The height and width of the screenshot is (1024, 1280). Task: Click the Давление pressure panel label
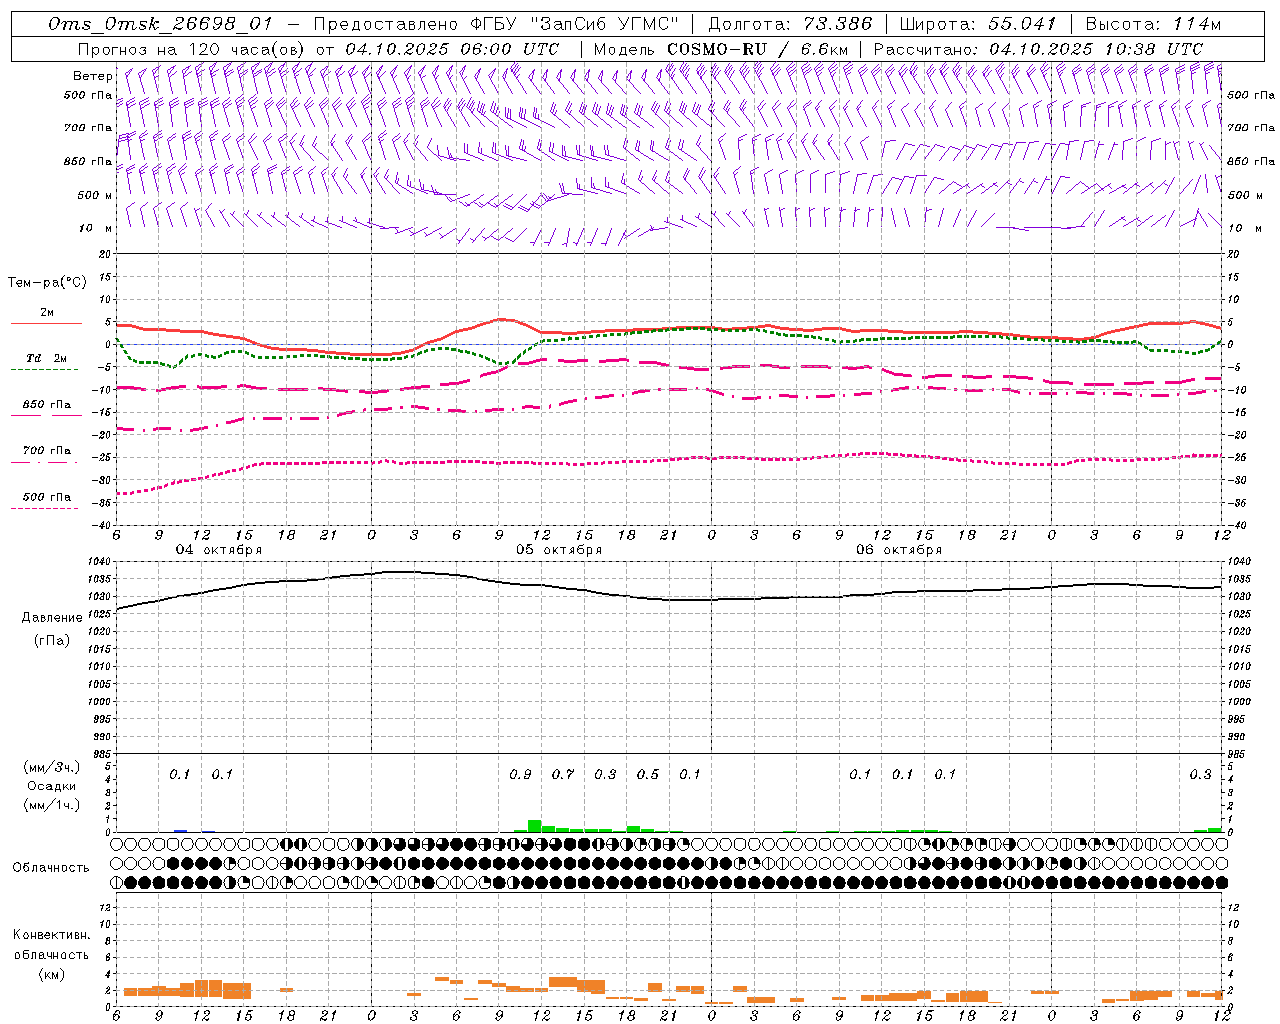[x=51, y=618]
